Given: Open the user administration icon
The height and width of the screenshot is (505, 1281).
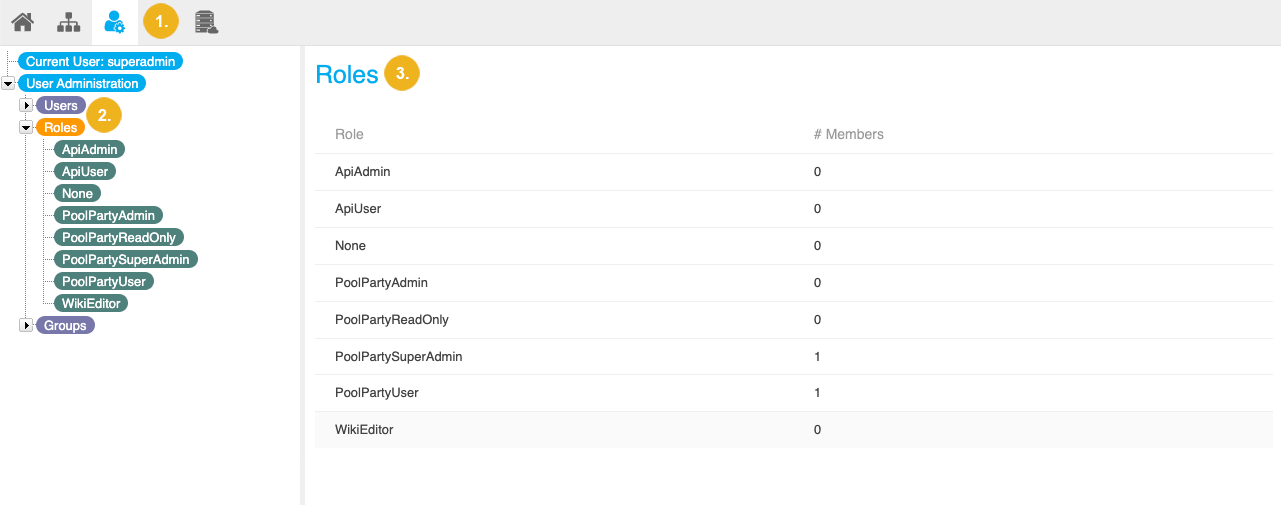Looking at the screenshot, I should pos(115,21).
